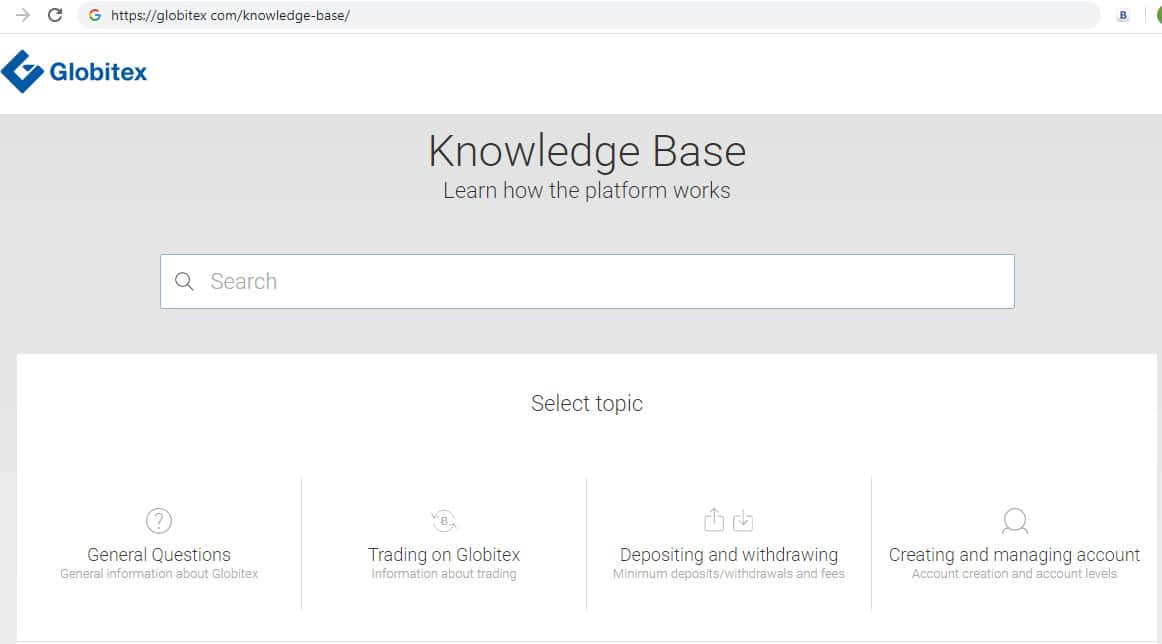Click the bitcoin trading exchange icon

point(443,521)
